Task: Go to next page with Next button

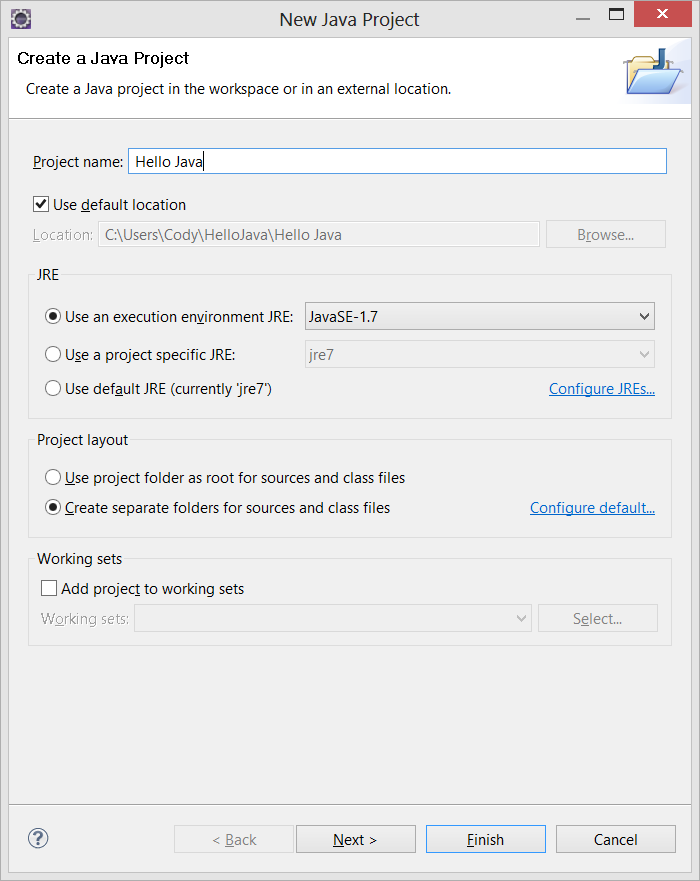Action: (x=356, y=839)
